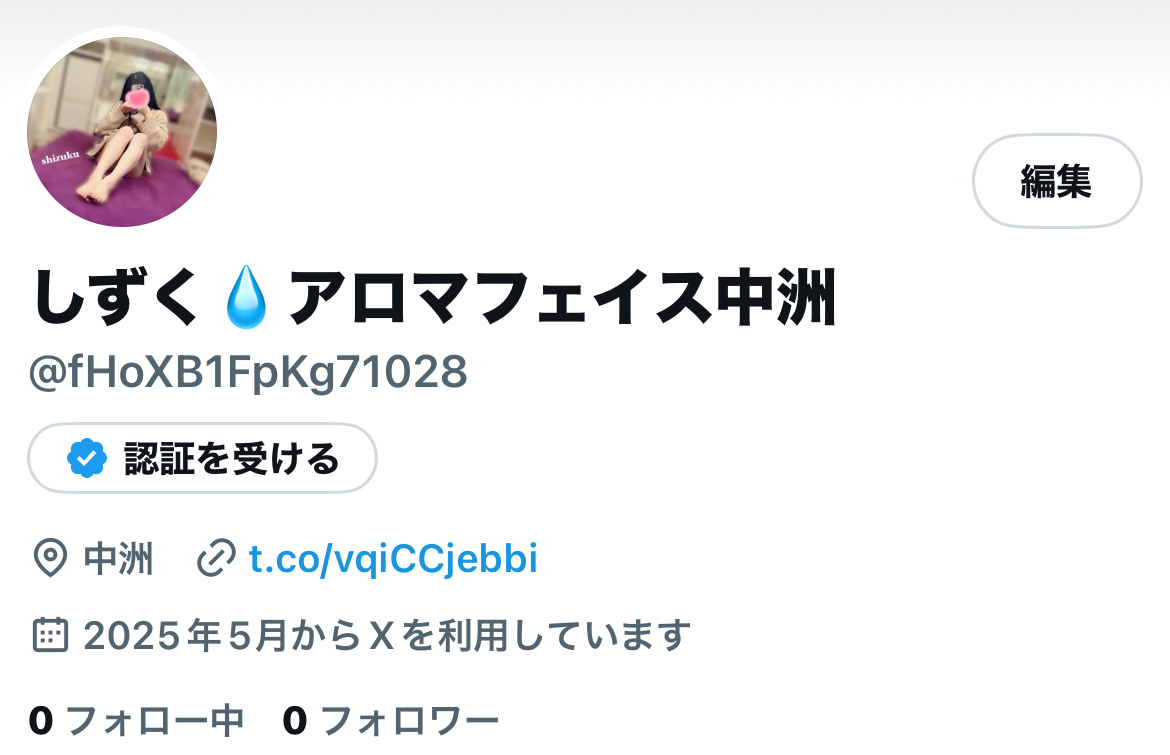Click the calendar join-date icon

(x=51, y=635)
